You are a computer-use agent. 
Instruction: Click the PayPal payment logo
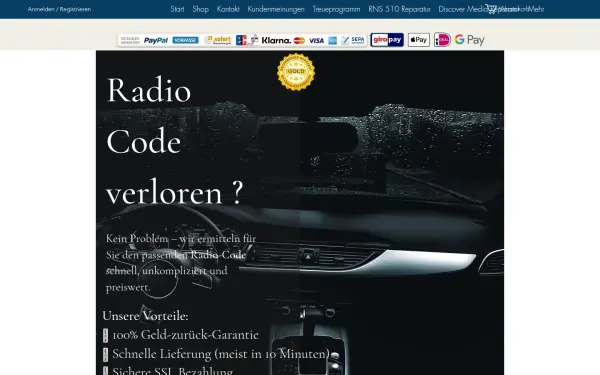coord(156,40)
